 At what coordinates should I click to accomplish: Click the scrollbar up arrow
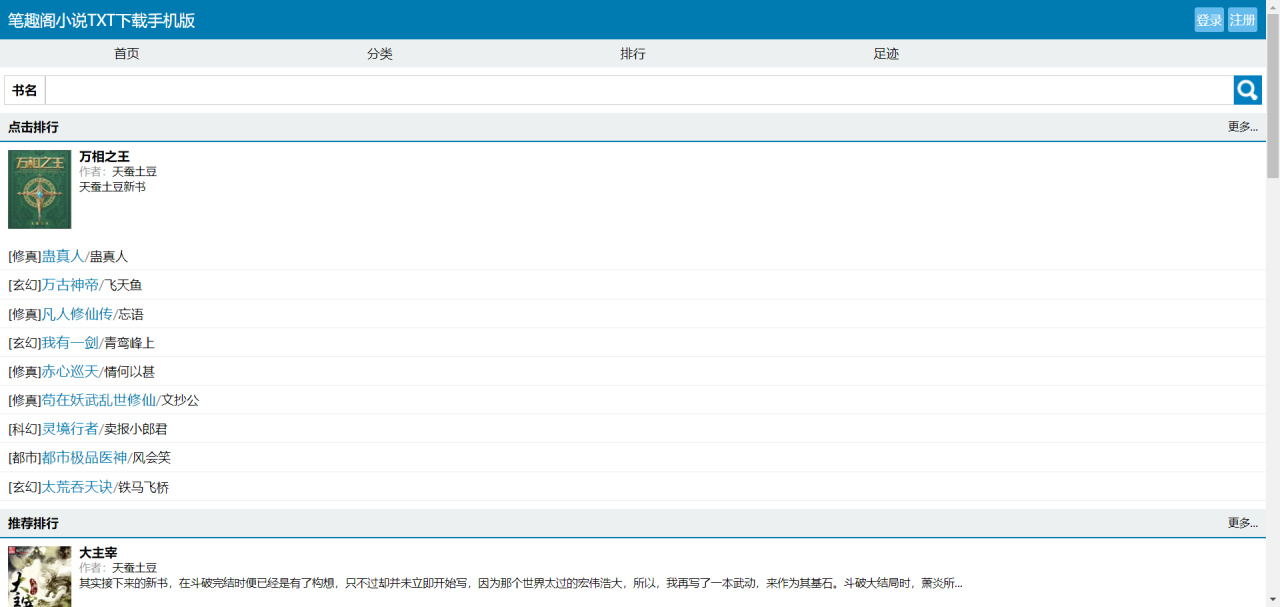tap(1273, 6)
